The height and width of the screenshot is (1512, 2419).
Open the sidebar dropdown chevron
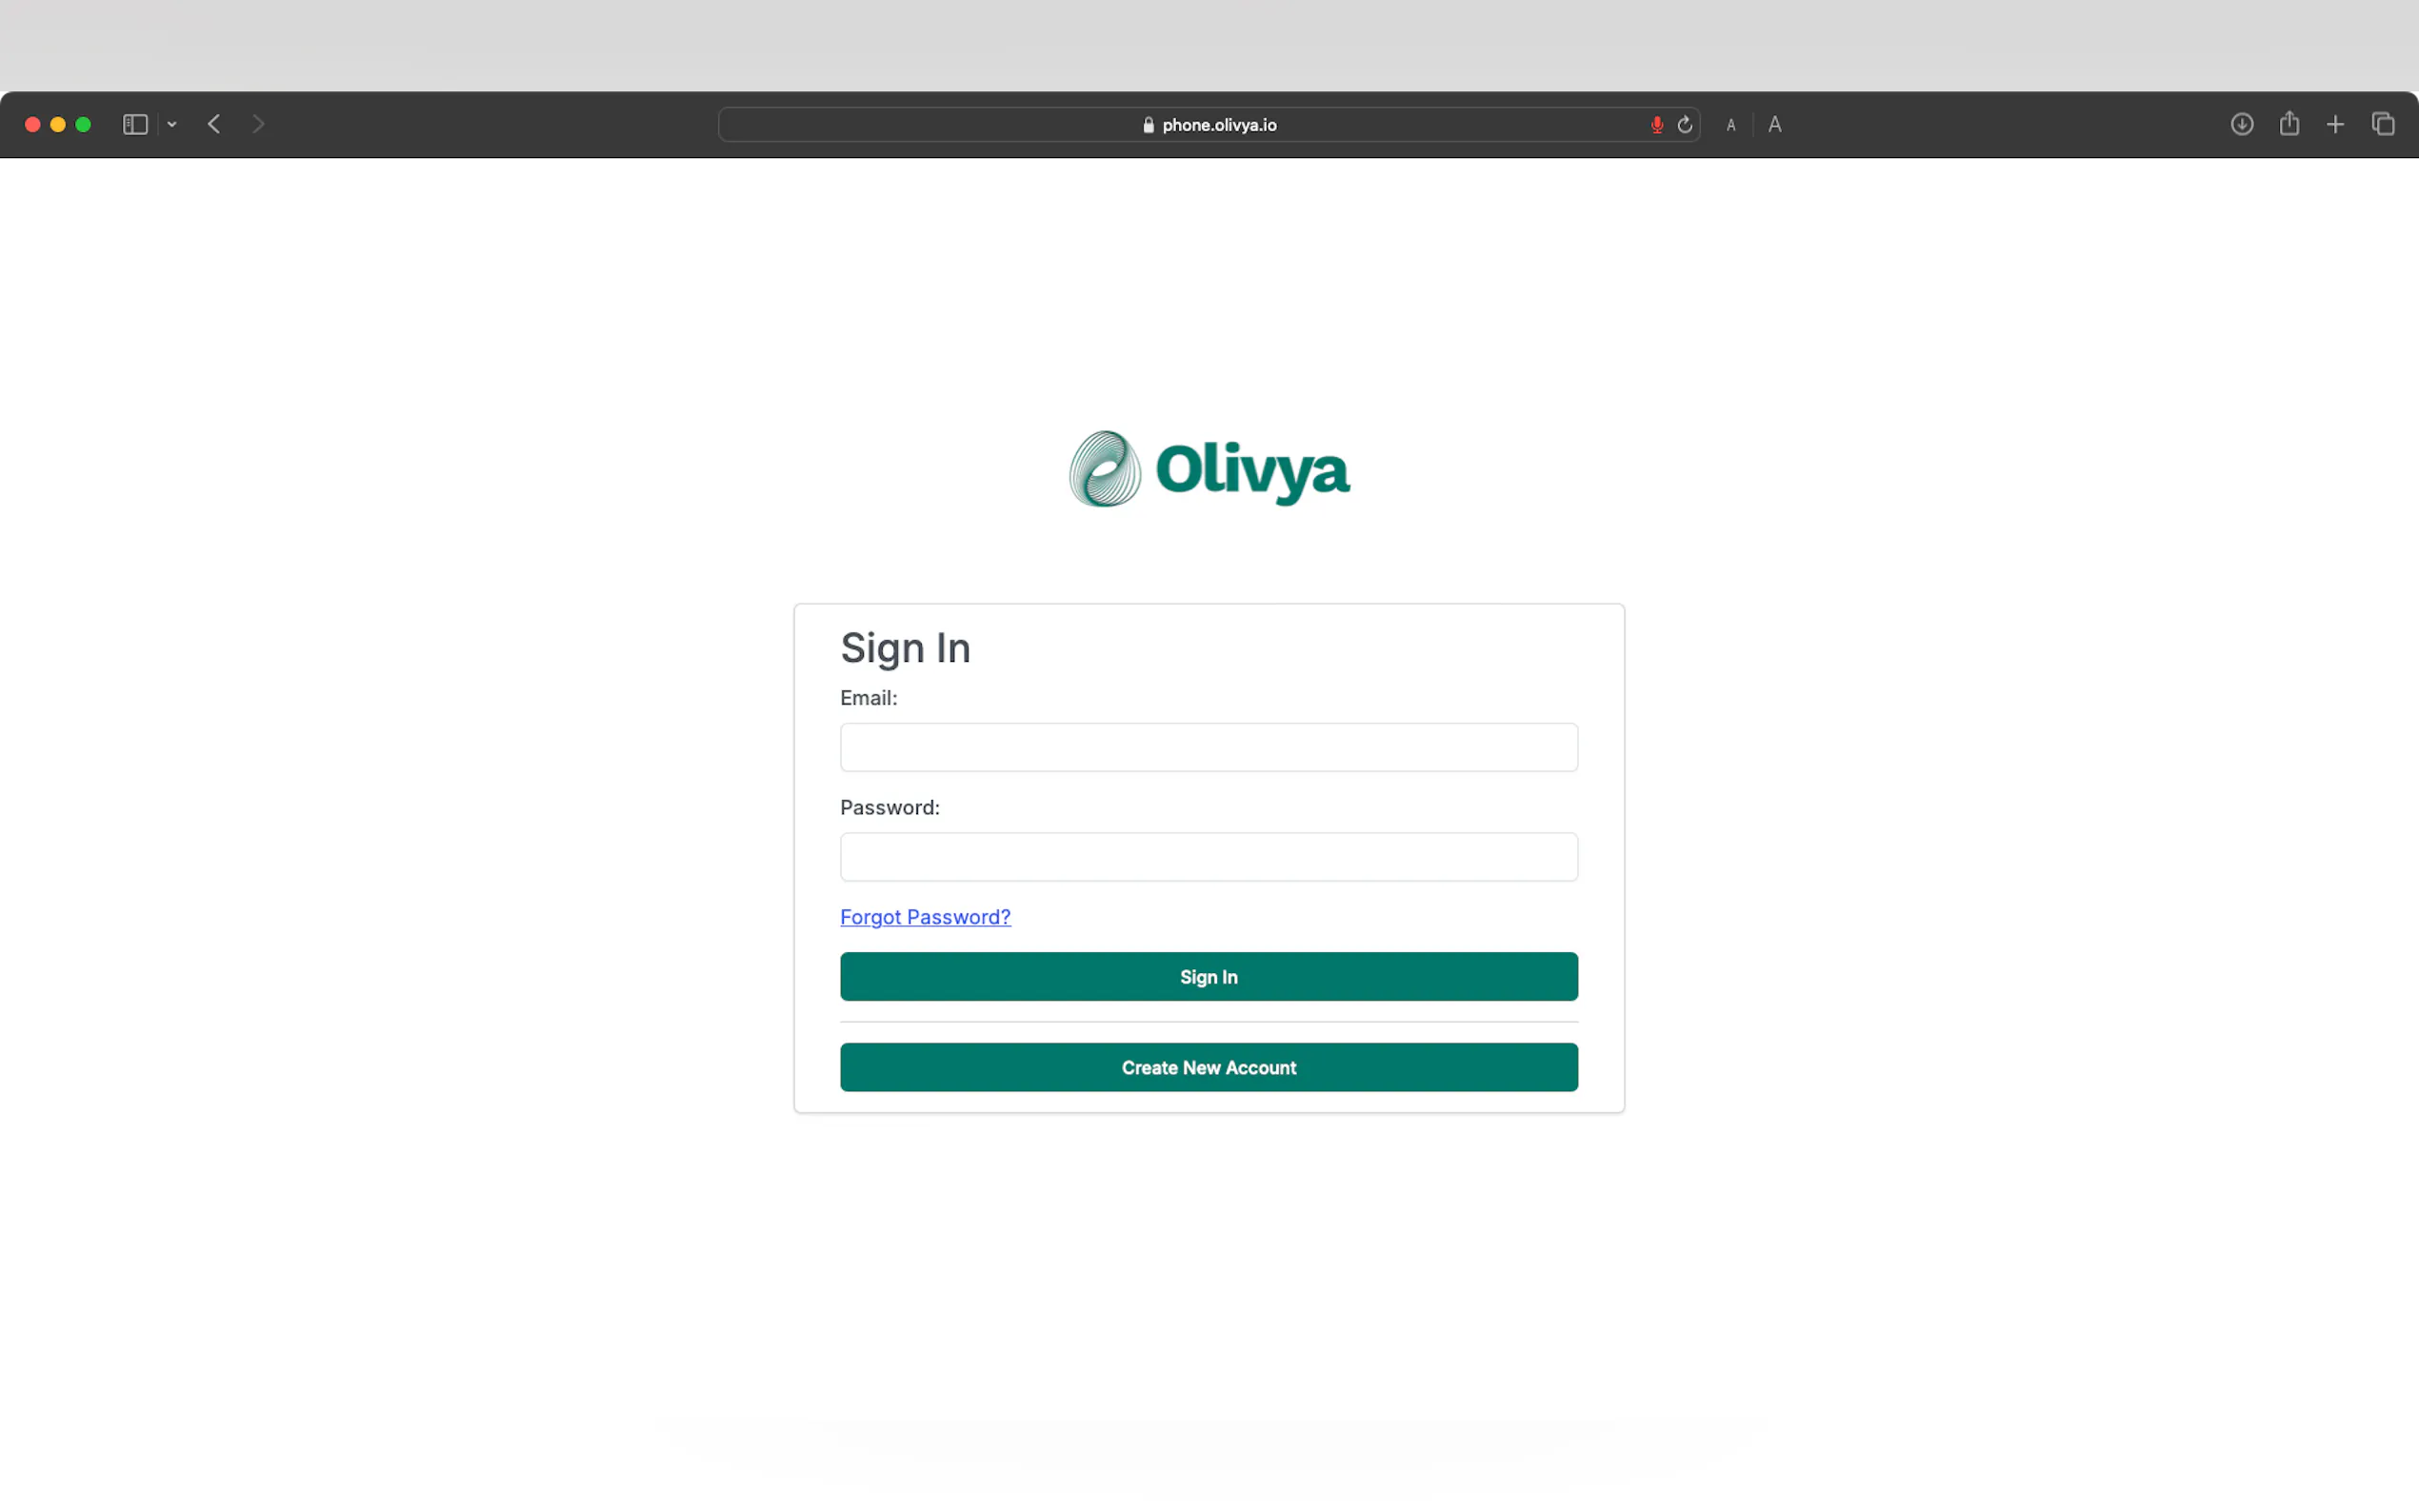(x=172, y=124)
